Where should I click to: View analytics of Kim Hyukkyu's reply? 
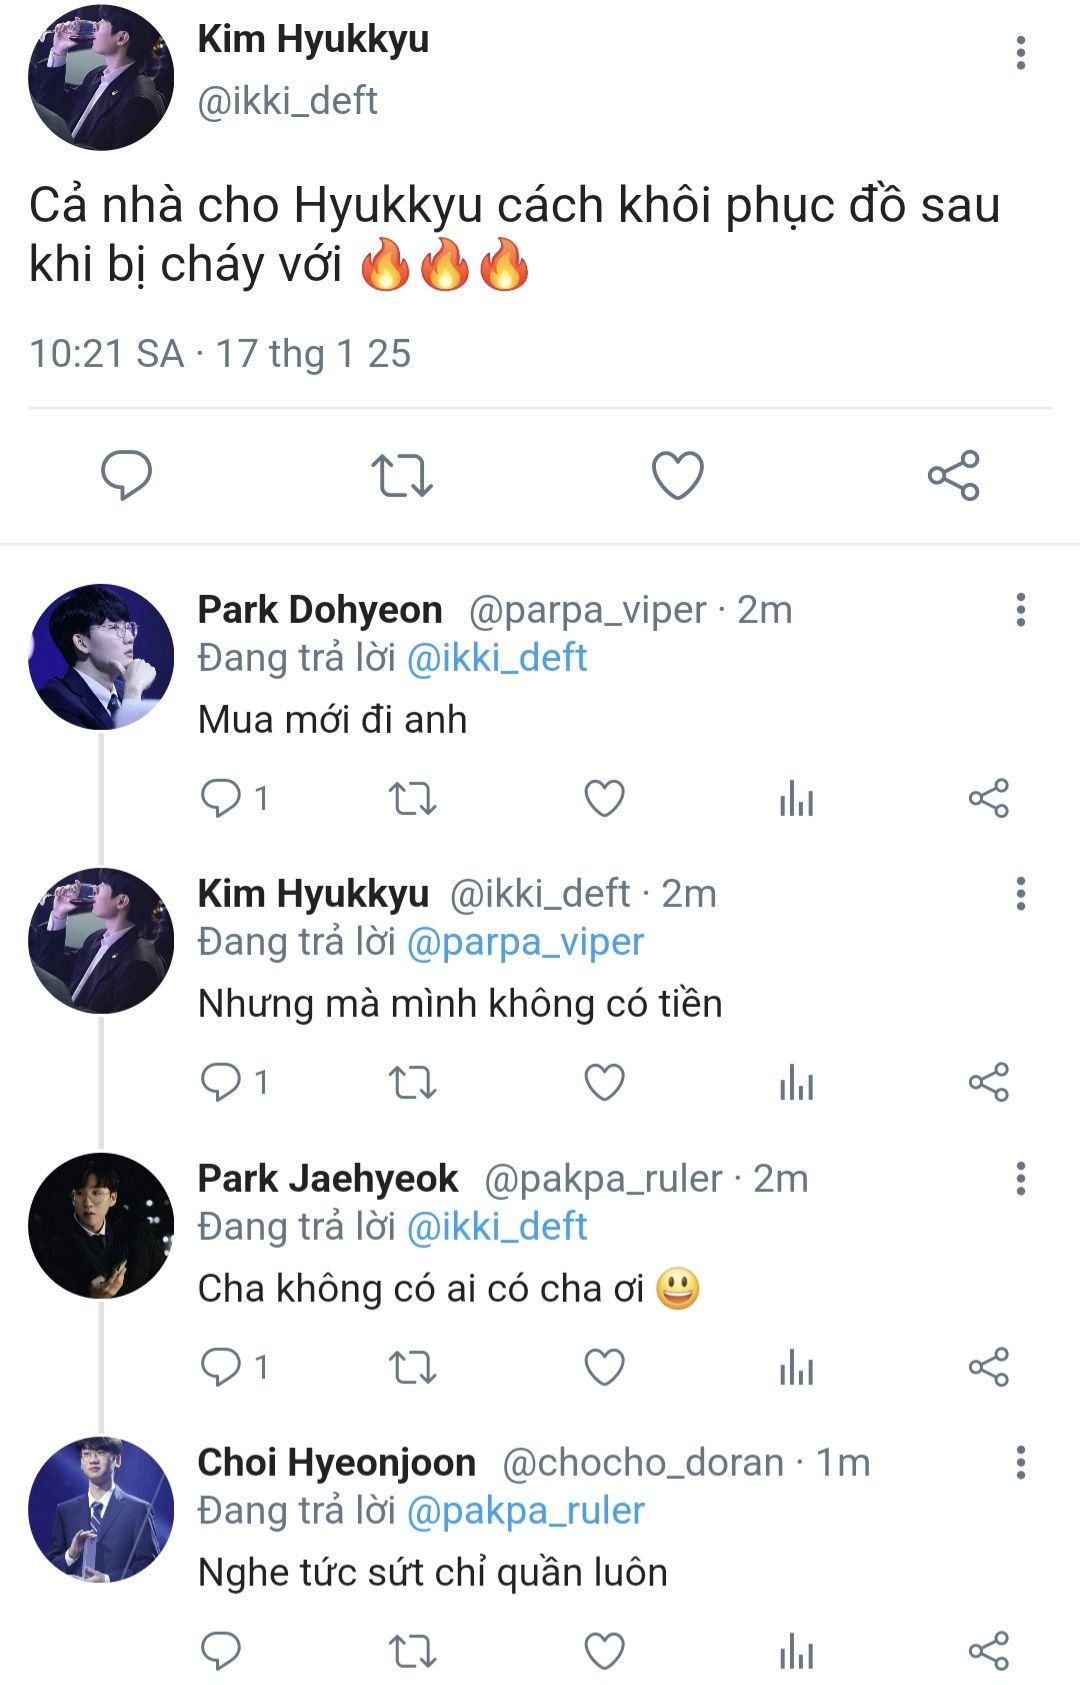tap(796, 1083)
